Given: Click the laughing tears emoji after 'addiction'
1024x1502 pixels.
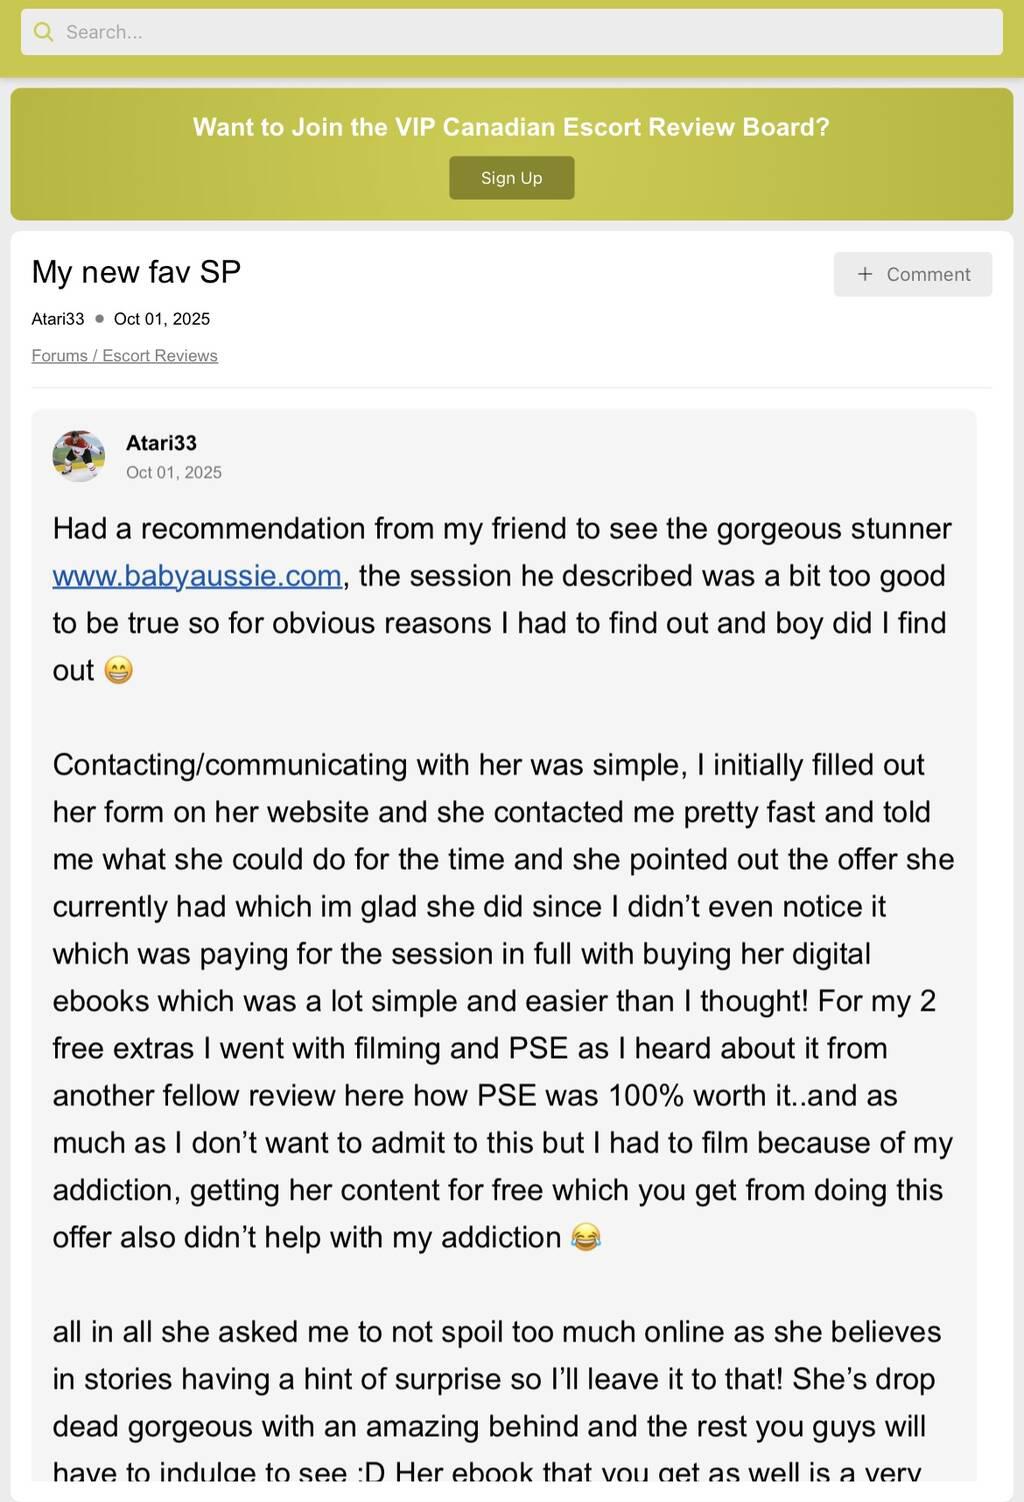Looking at the screenshot, I should pos(586,1238).
